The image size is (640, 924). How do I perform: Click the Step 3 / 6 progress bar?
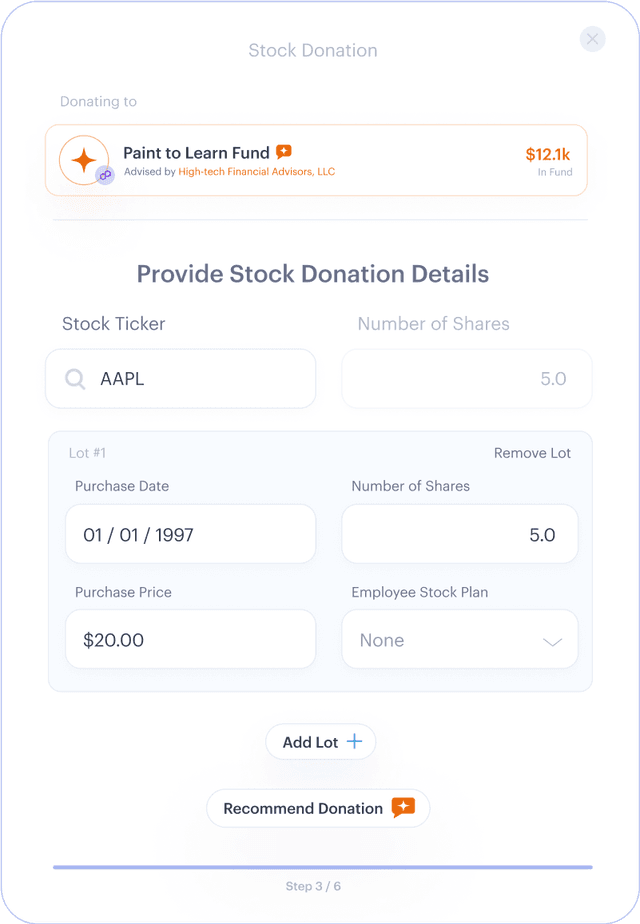point(322,867)
